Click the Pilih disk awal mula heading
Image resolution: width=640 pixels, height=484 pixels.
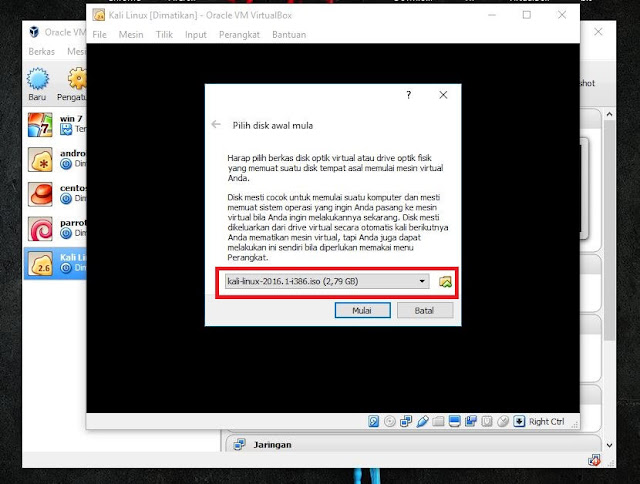(273, 125)
